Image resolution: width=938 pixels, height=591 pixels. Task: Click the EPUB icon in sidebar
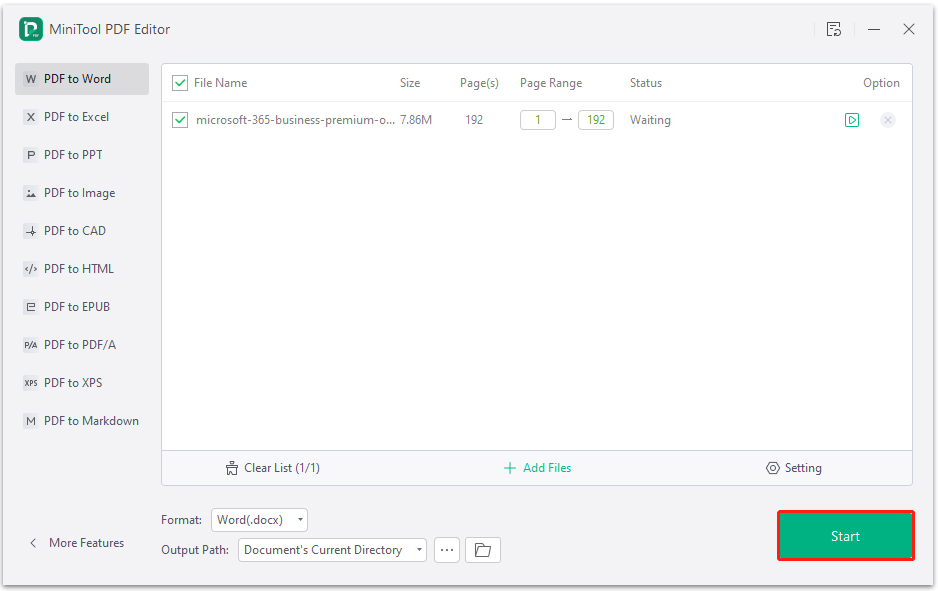coord(31,307)
